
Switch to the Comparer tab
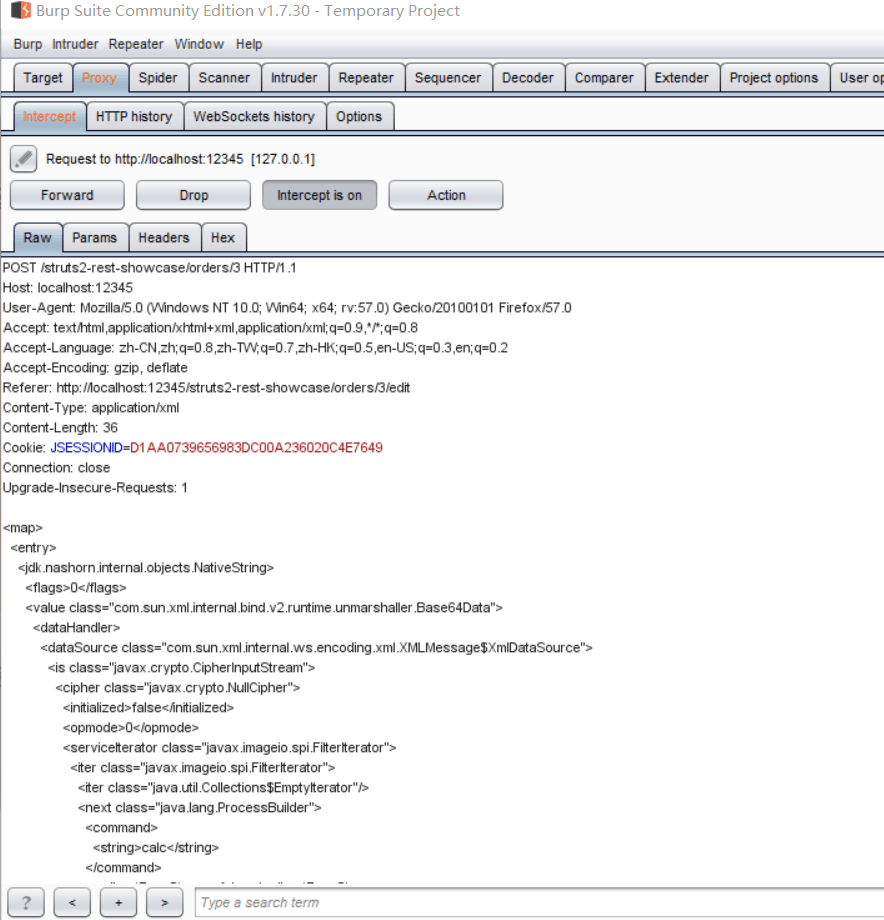point(604,78)
